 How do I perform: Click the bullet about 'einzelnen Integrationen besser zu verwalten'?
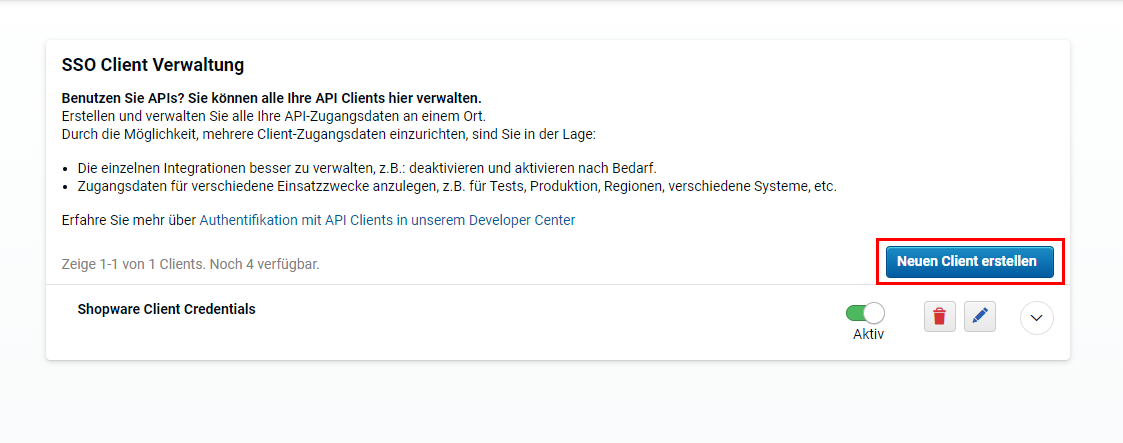click(x=367, y=169)
